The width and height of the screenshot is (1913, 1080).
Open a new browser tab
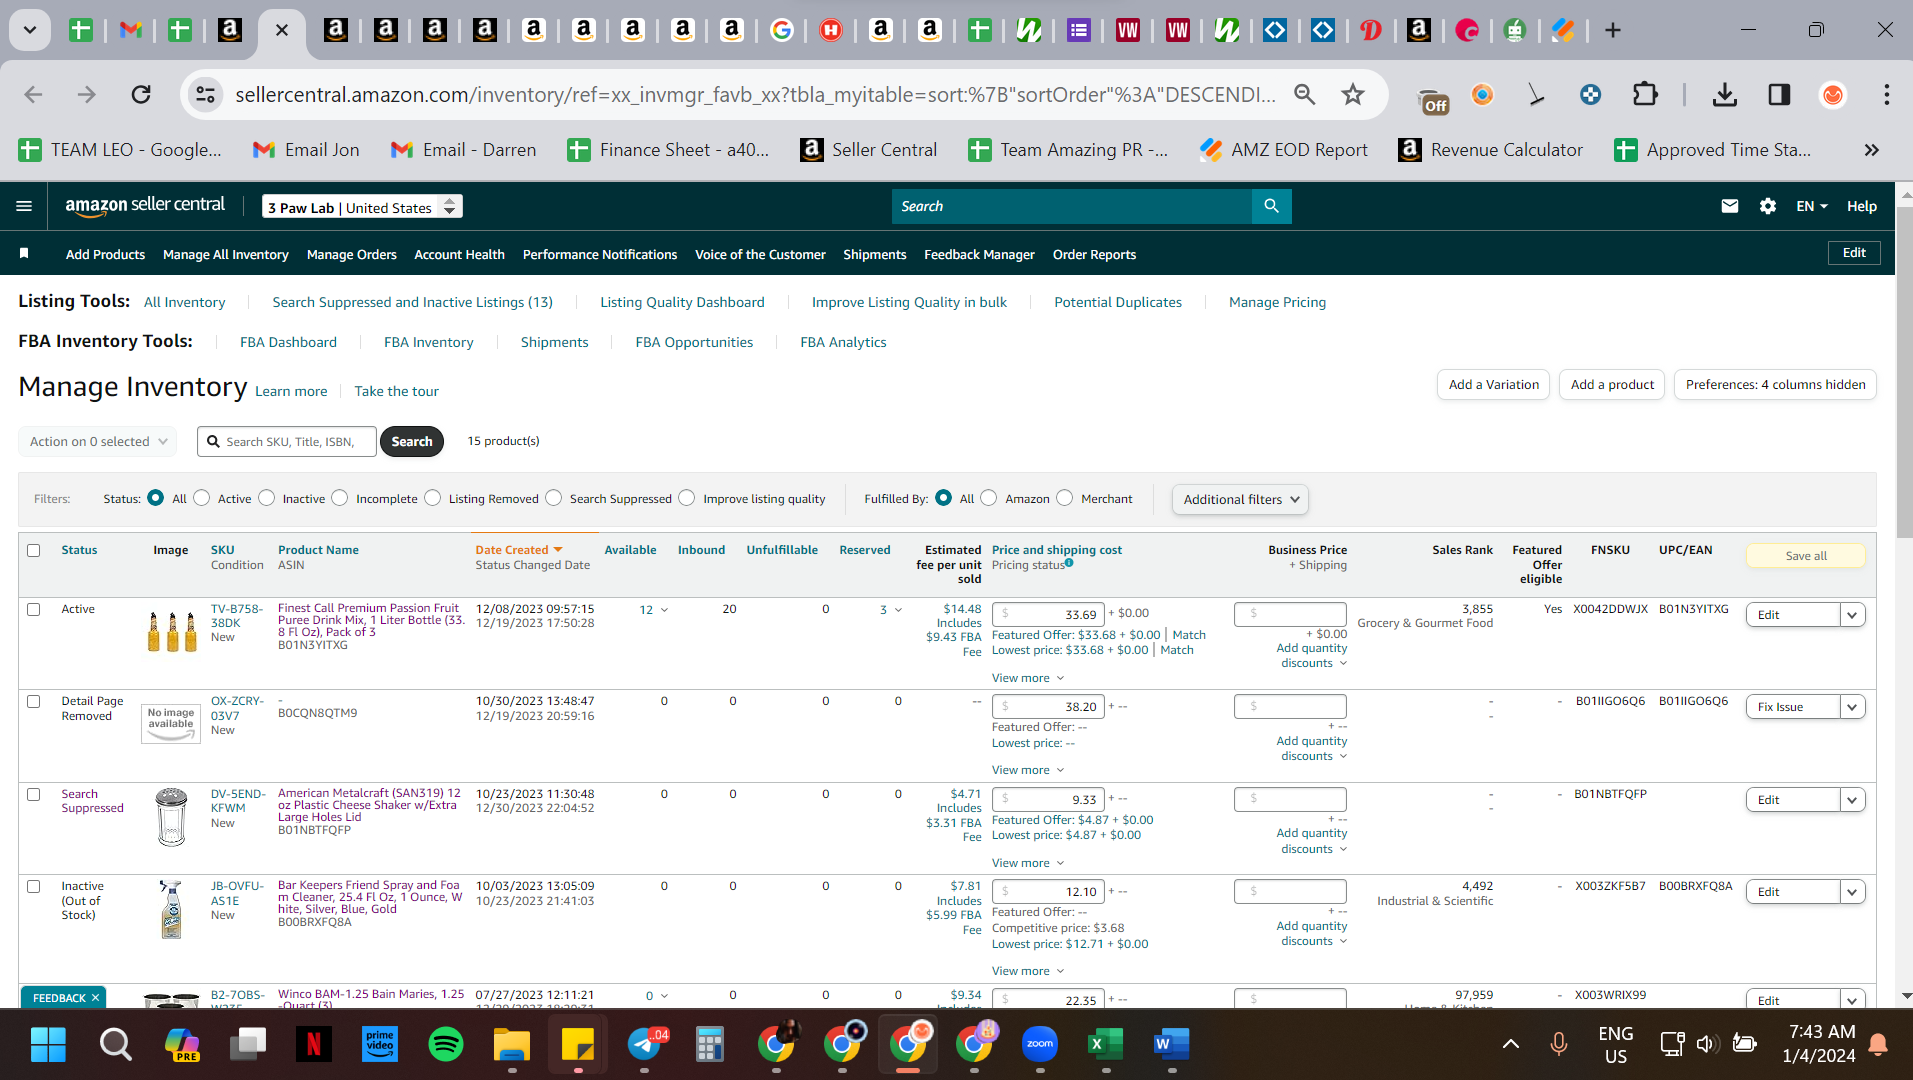pos(1613,30)
